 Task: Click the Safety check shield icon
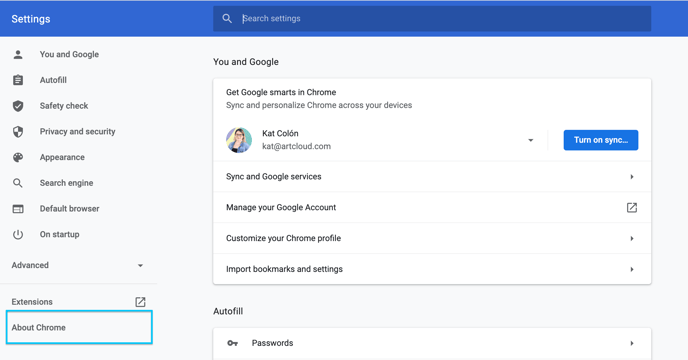pos(18,106)
